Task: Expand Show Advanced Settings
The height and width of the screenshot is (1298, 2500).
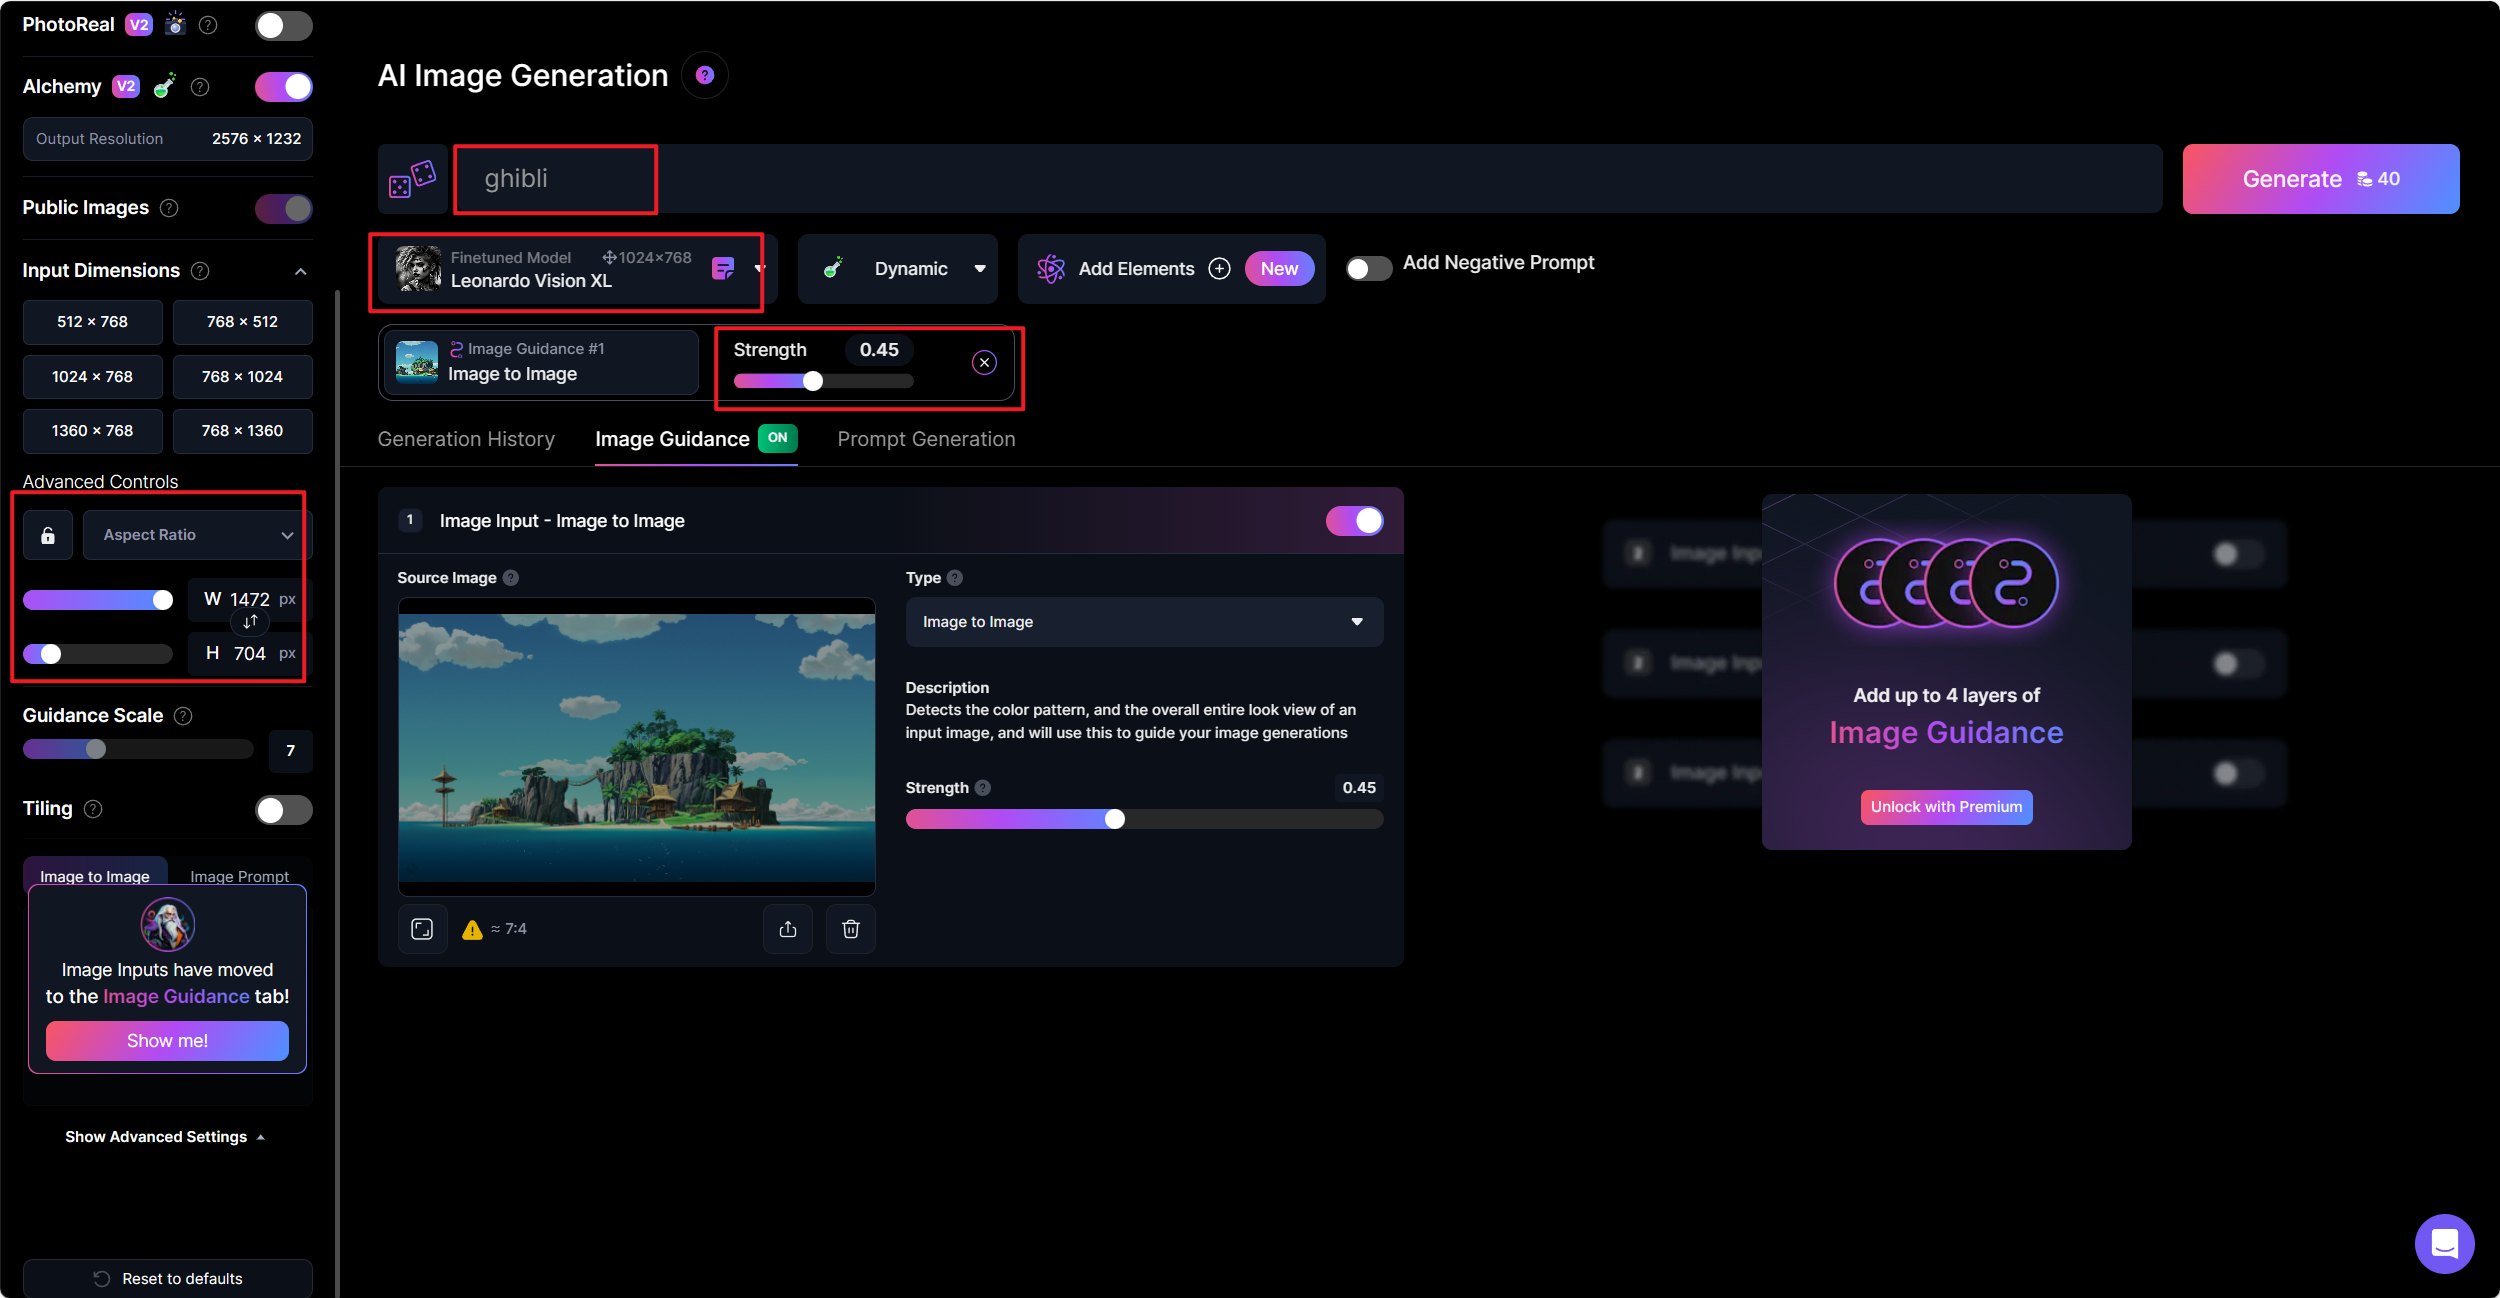Action: click(166, 1137)
